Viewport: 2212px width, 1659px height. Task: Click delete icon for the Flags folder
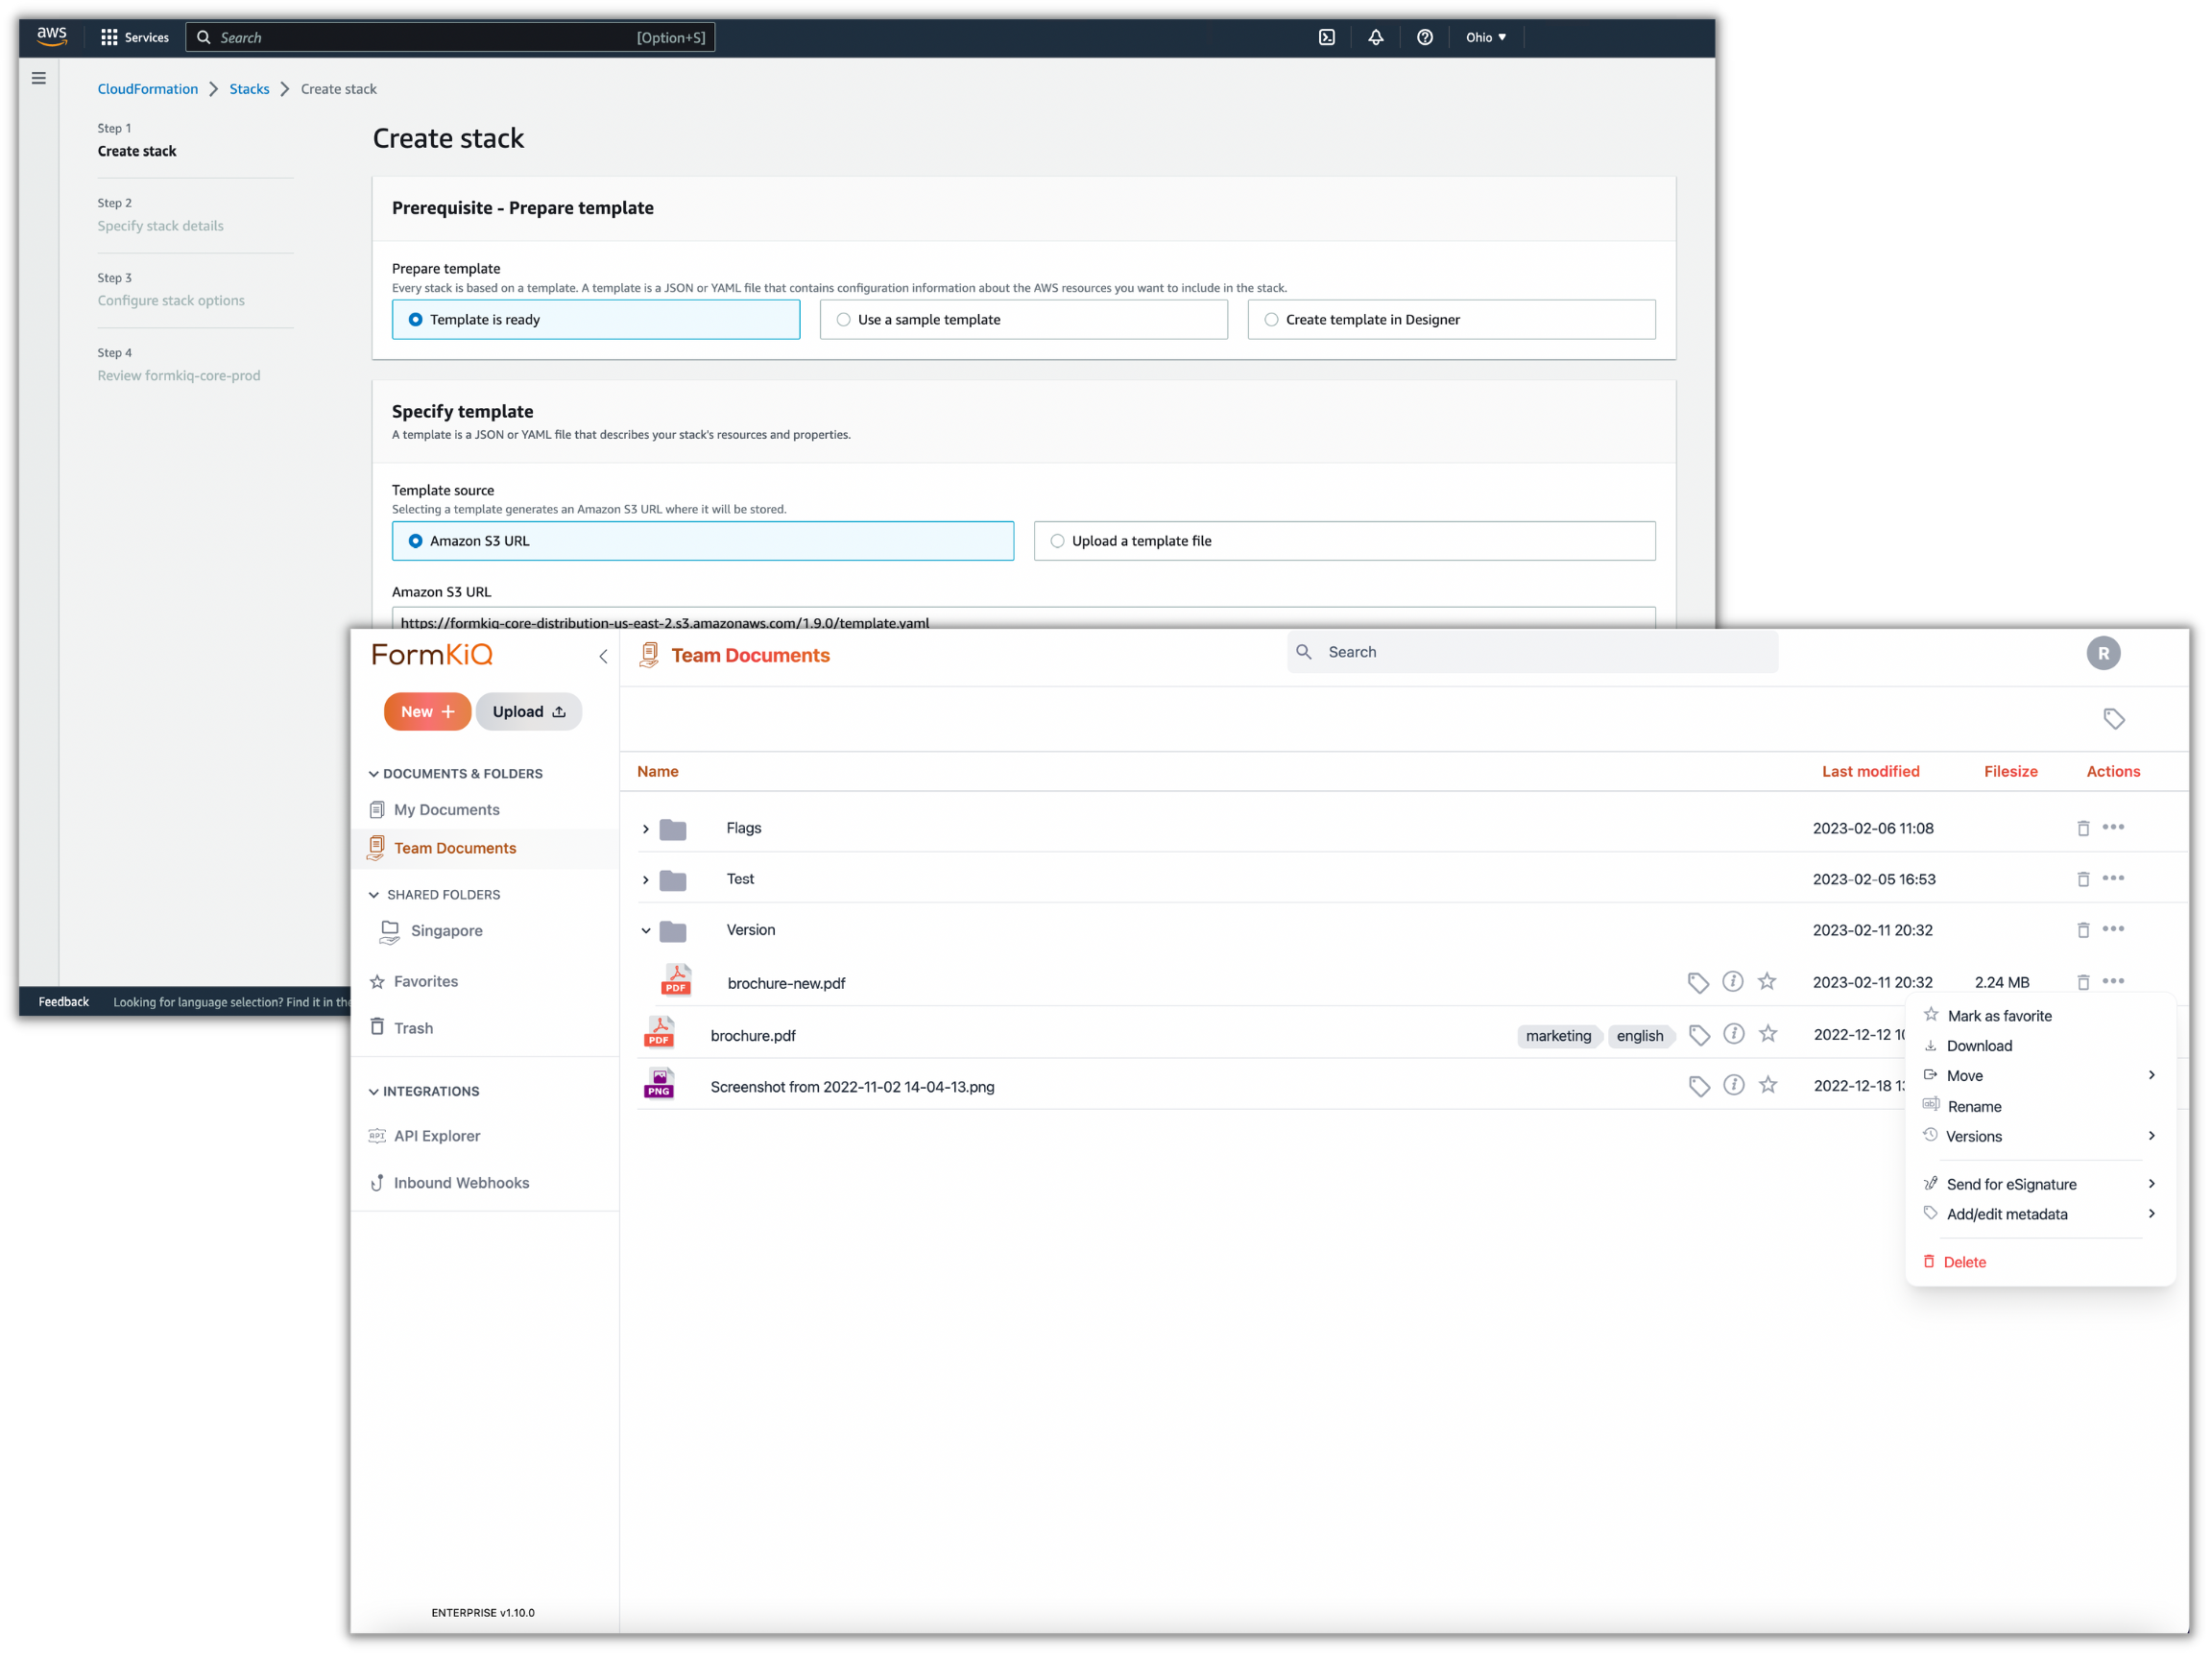tap(2084, 828)
